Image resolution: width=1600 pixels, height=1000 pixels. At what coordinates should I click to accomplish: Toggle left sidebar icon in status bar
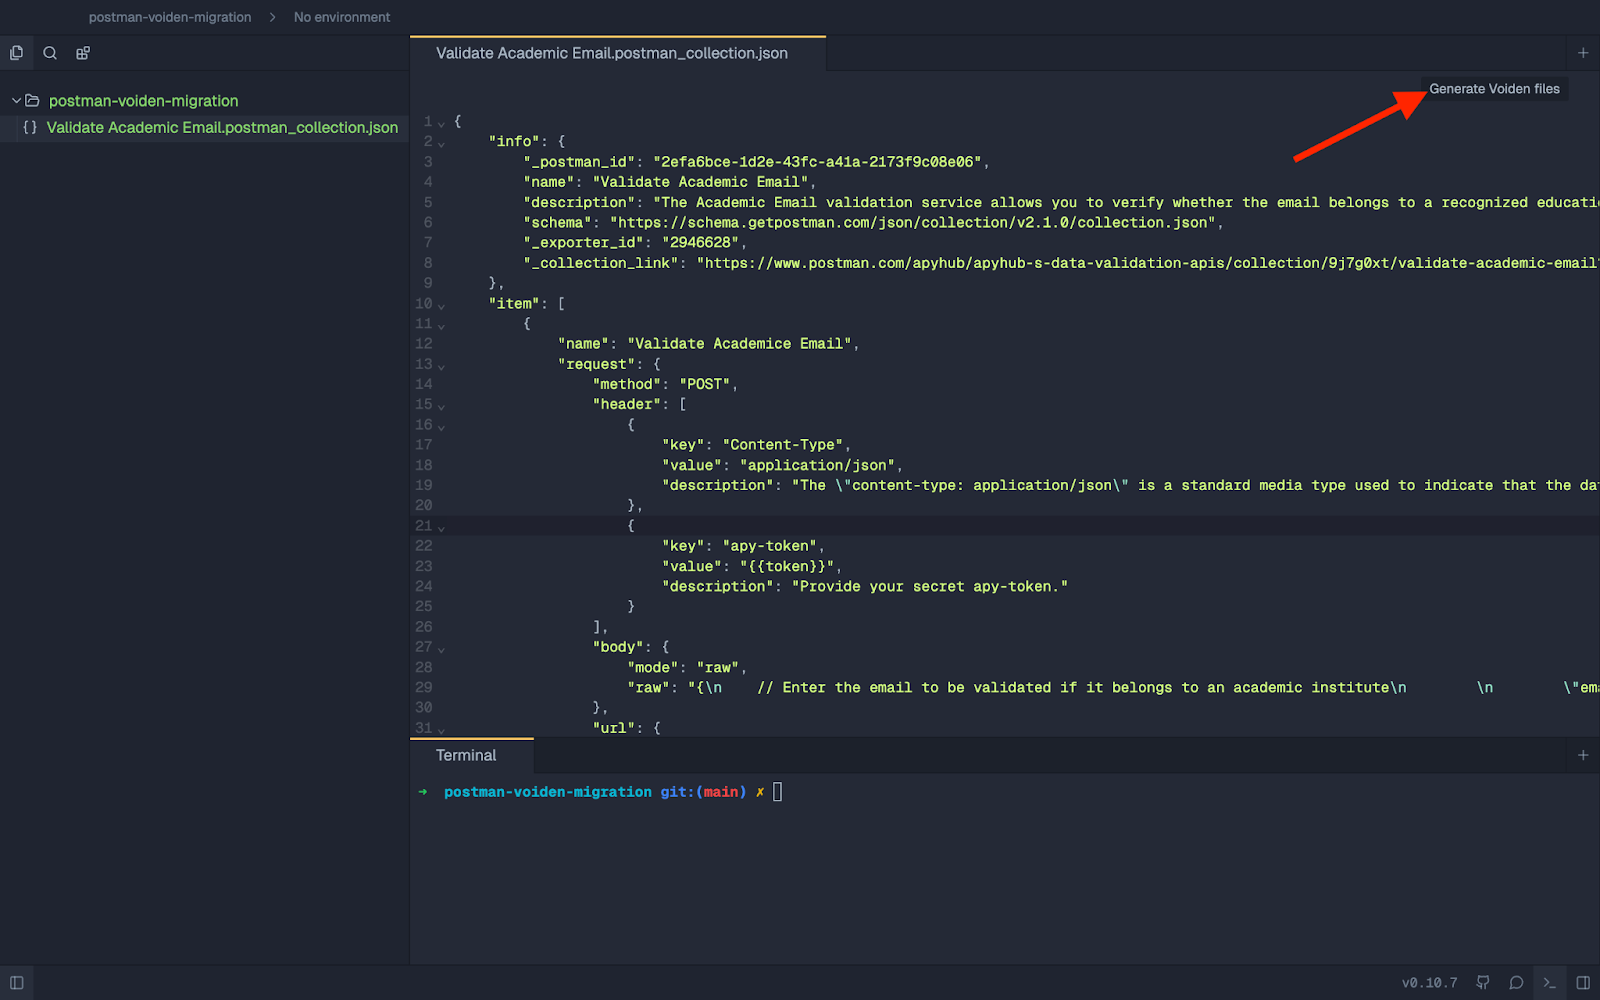point(16,983)
